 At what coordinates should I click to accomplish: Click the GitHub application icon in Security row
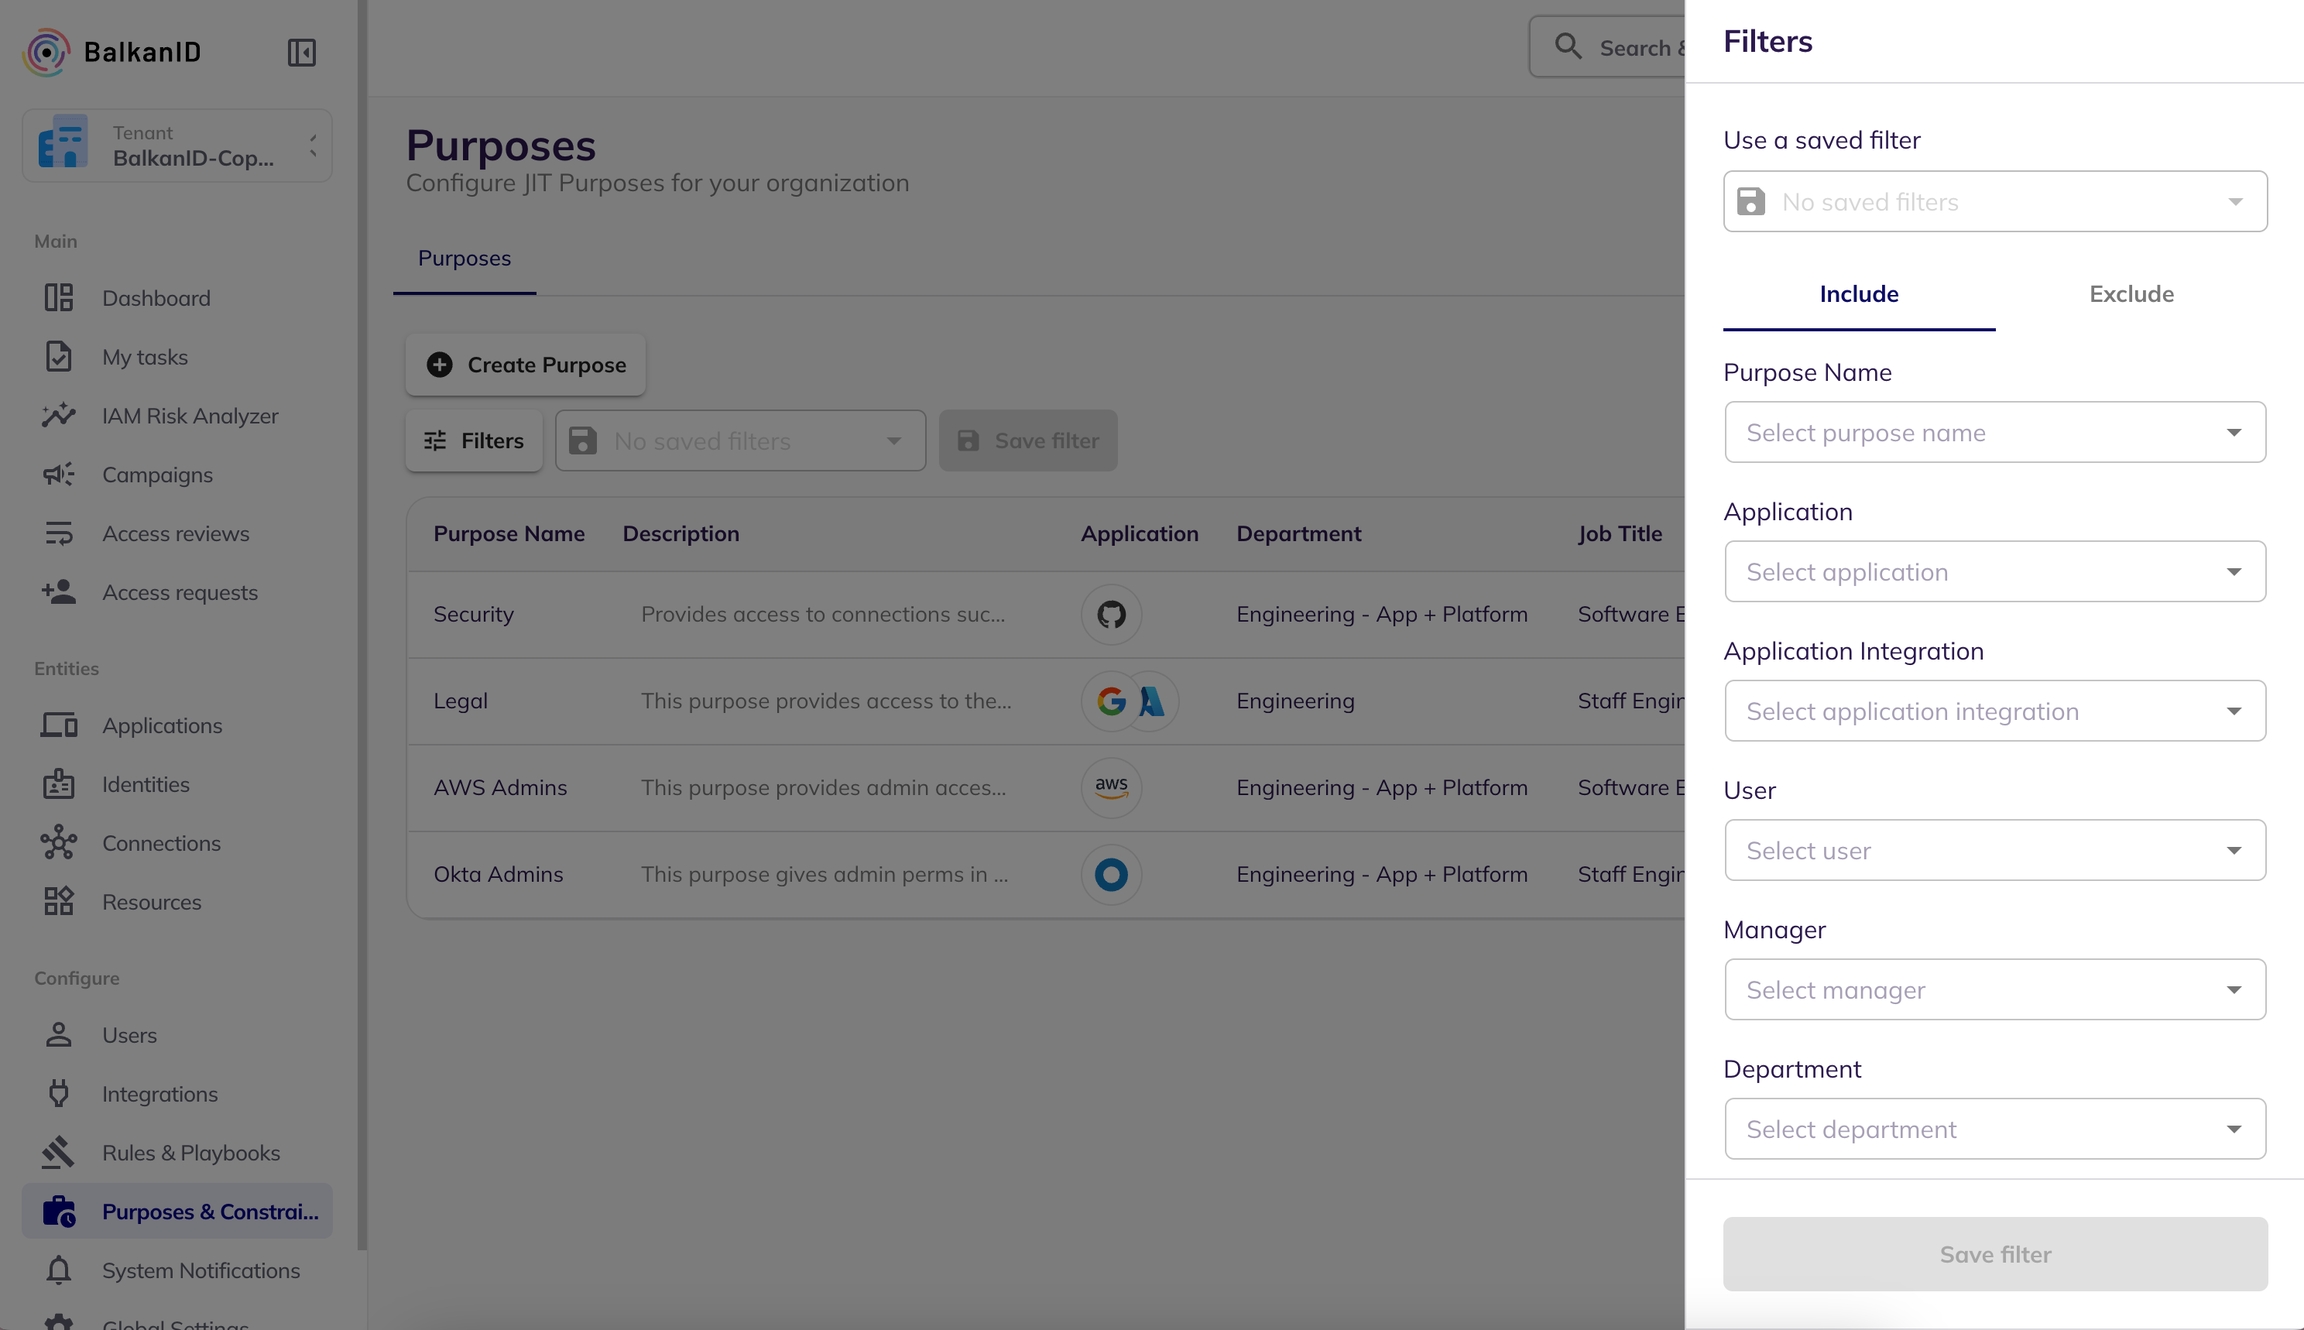[1111, 614]
